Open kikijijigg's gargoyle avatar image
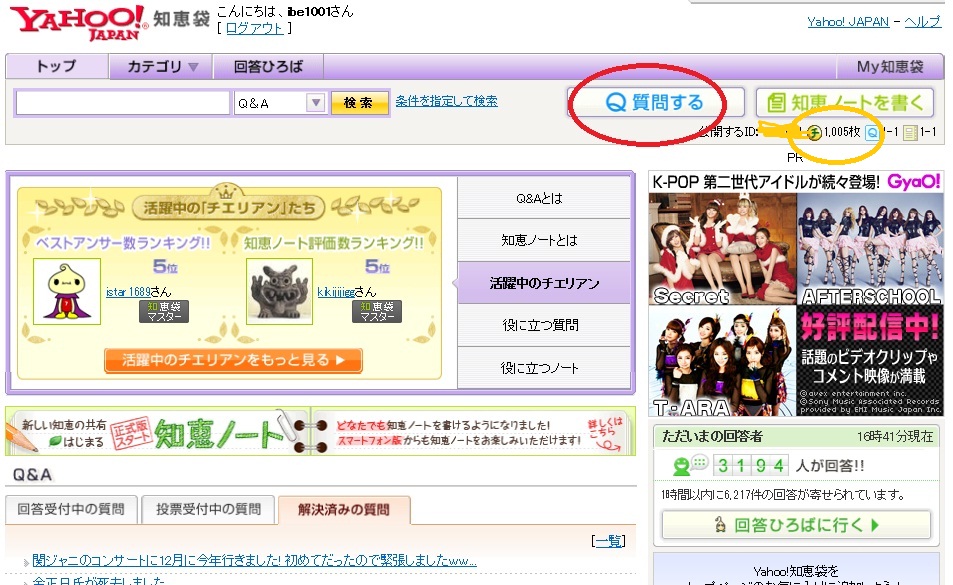This screenshot has height=585, width=953. pos(280,291)
